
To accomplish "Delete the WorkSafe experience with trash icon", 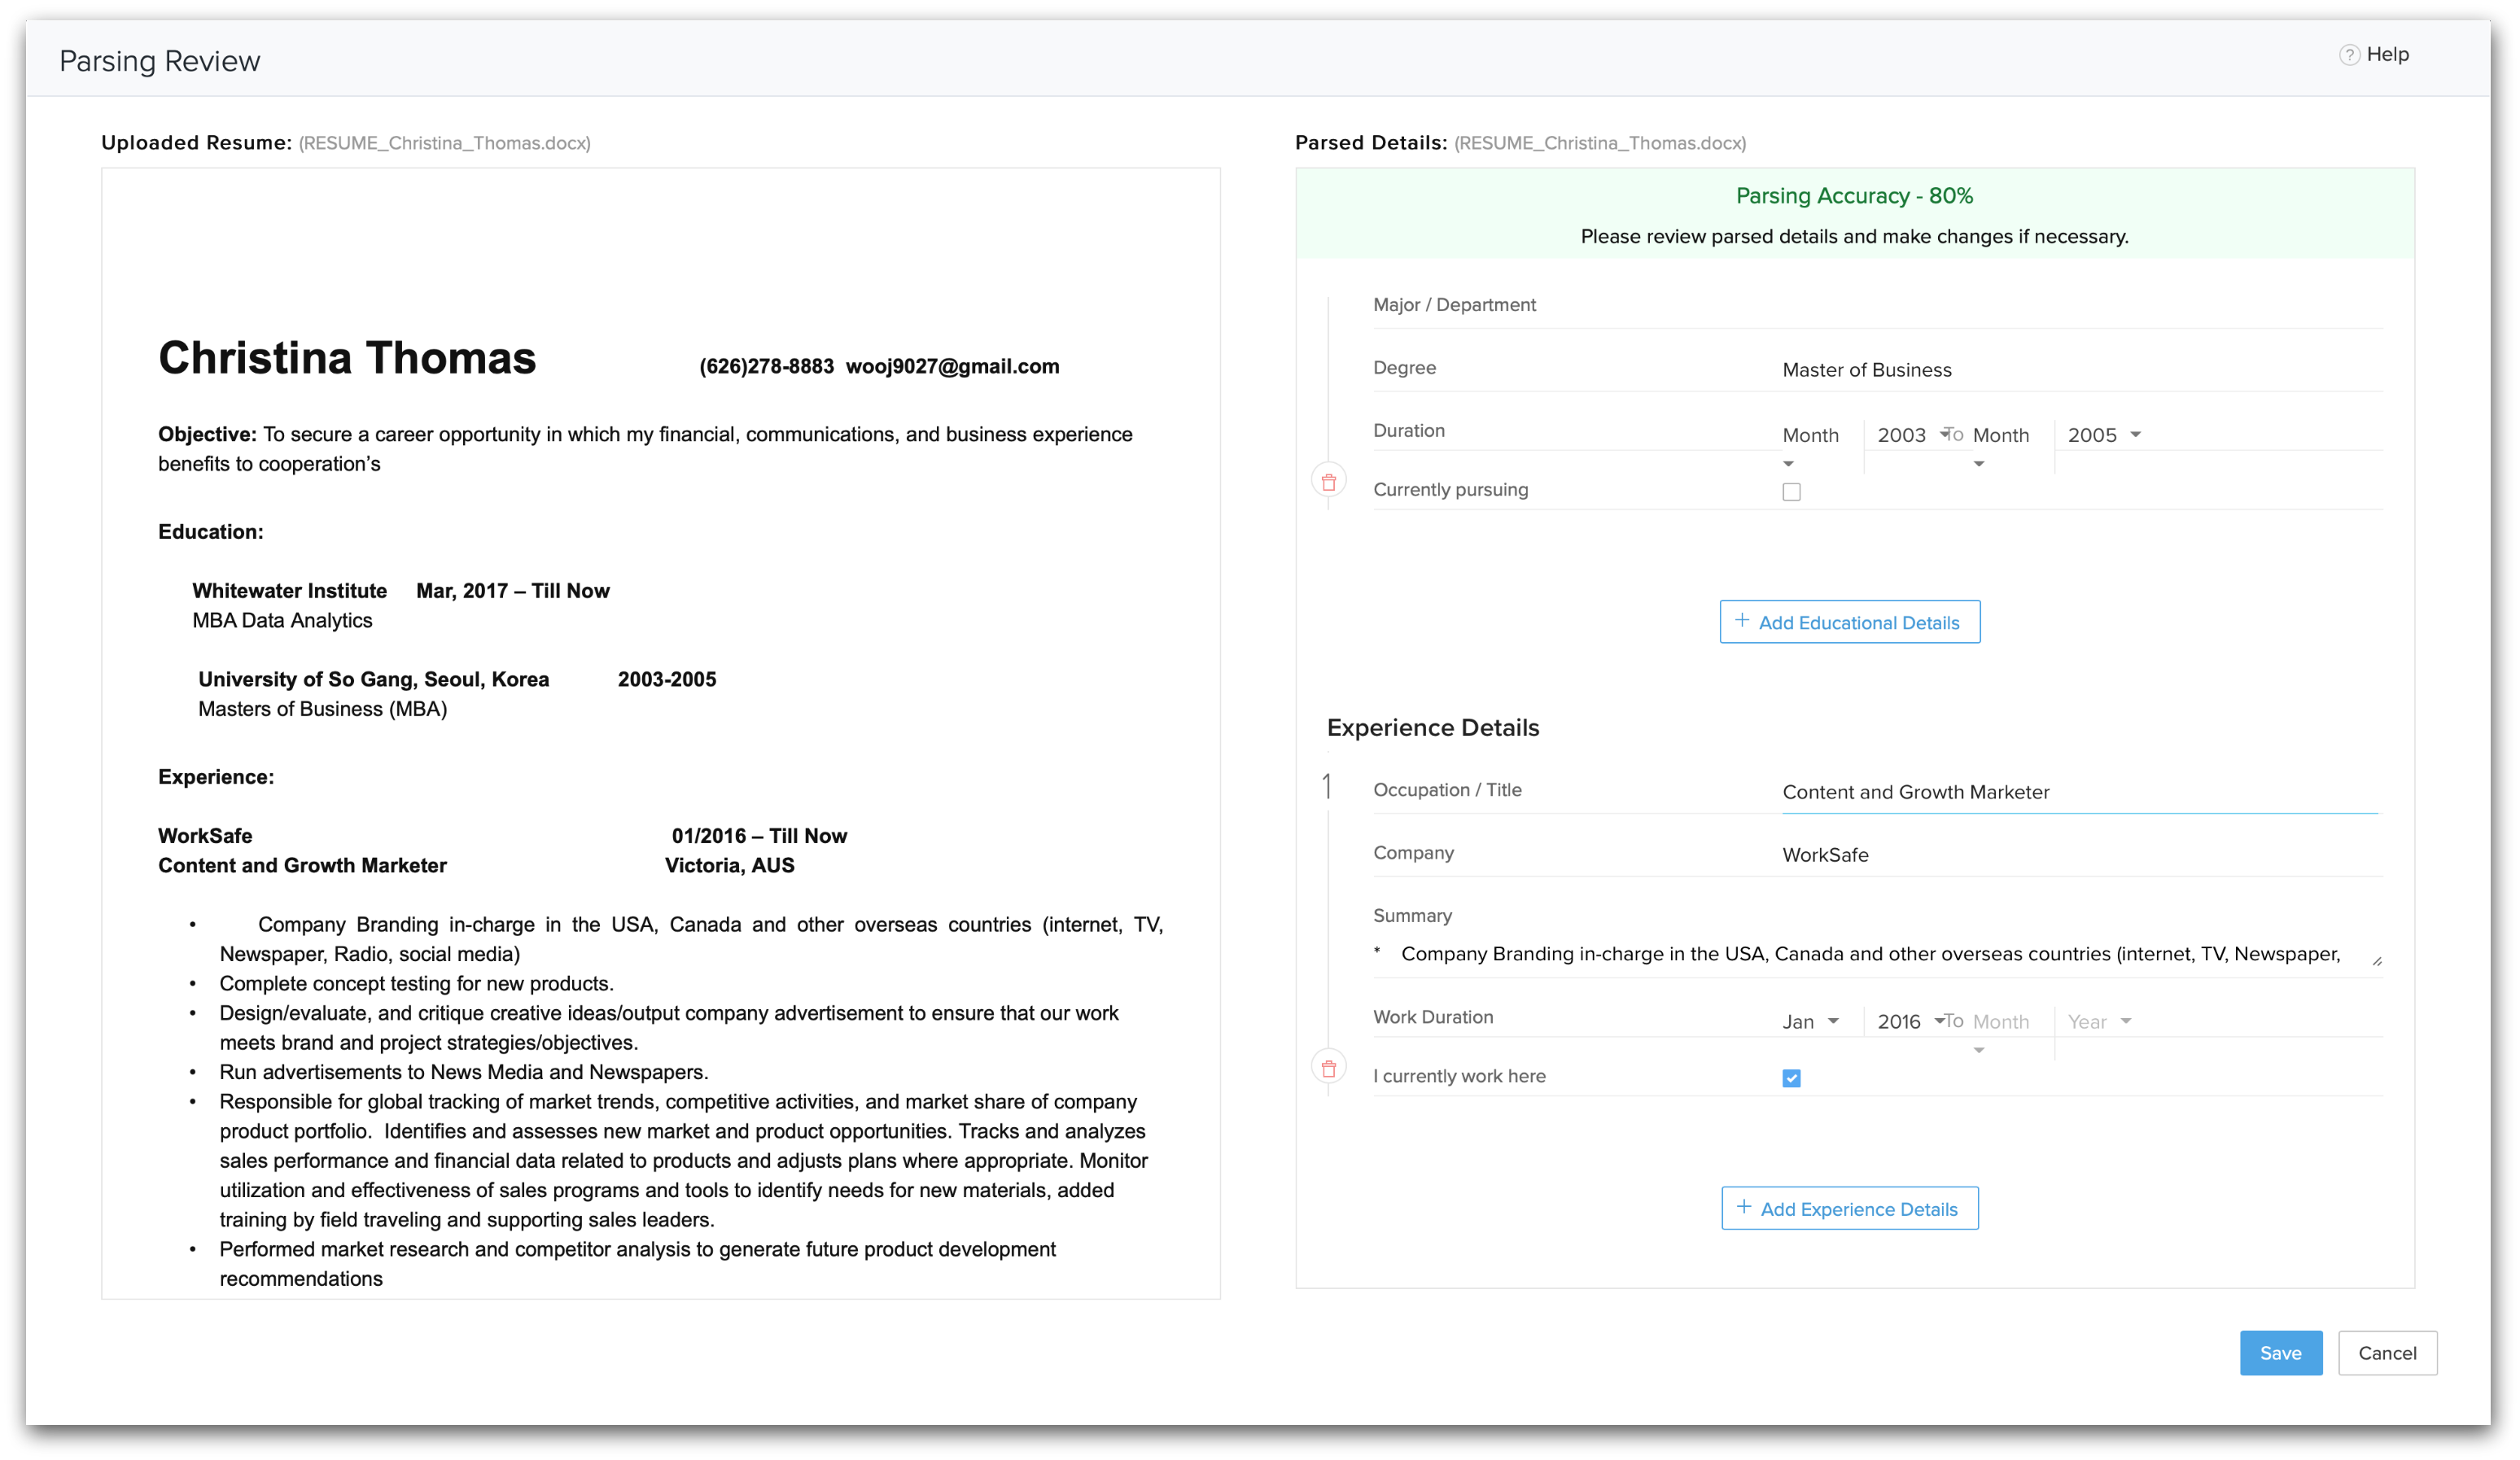I will [x=1328, y=1068].
